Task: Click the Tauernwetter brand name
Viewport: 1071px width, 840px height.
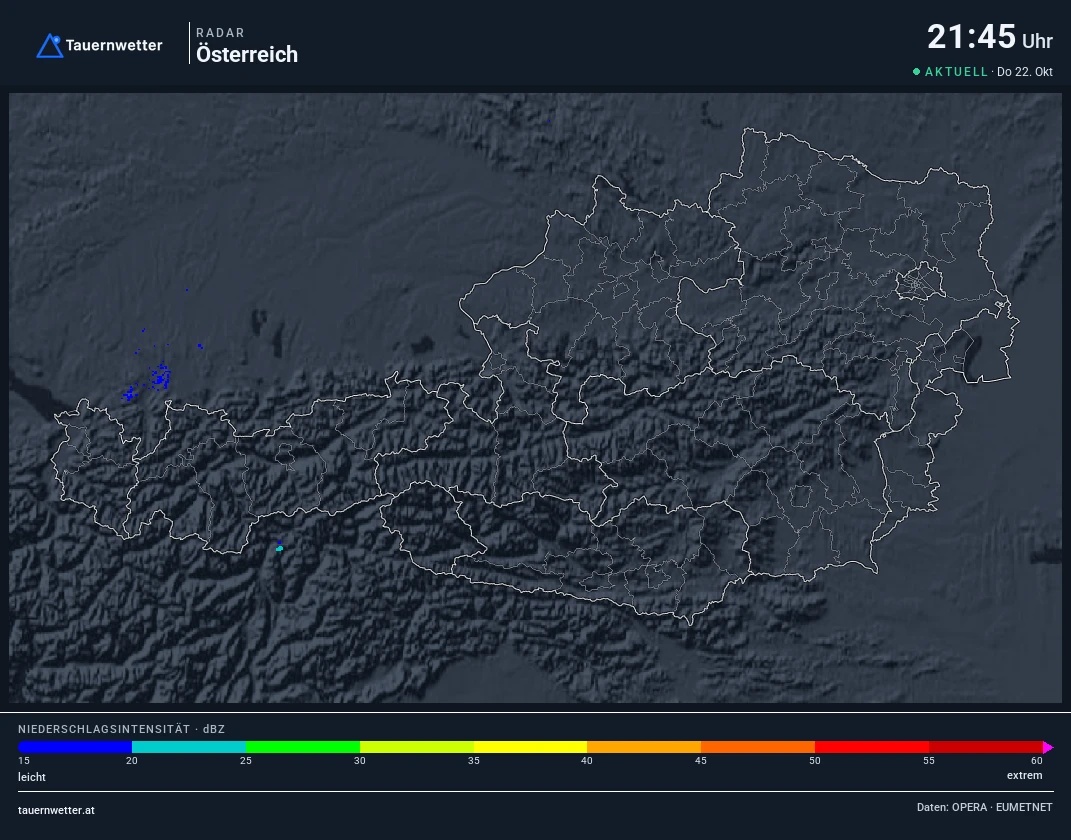Action: (114, 46)
